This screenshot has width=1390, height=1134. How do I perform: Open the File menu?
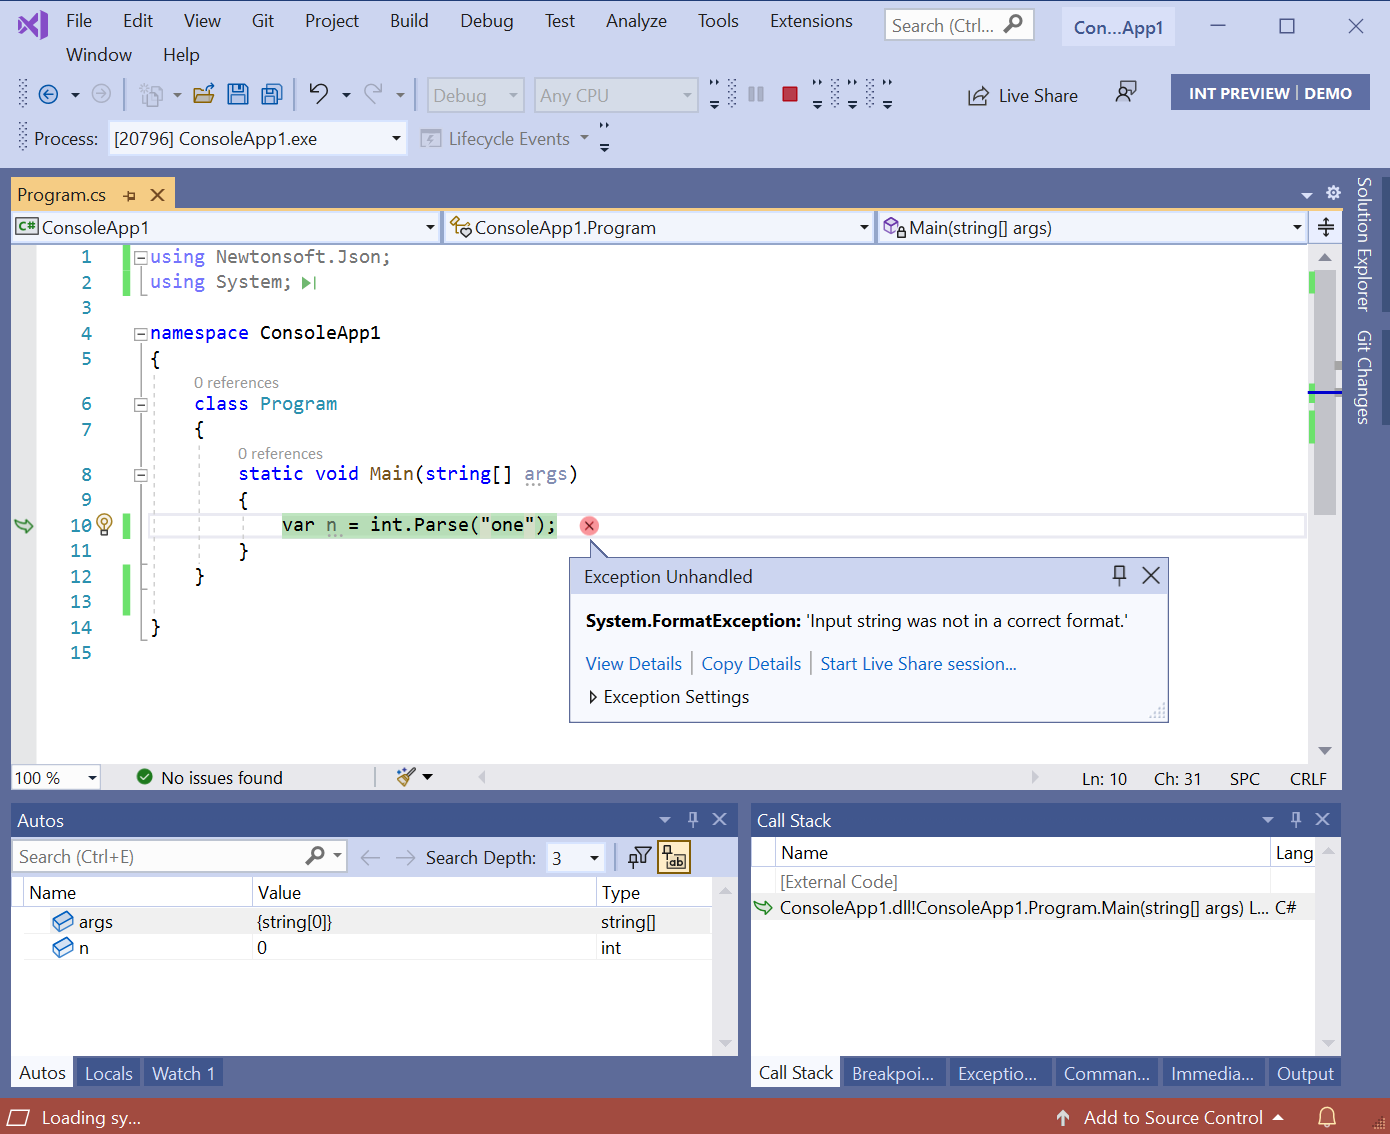(x=79, y=21)
